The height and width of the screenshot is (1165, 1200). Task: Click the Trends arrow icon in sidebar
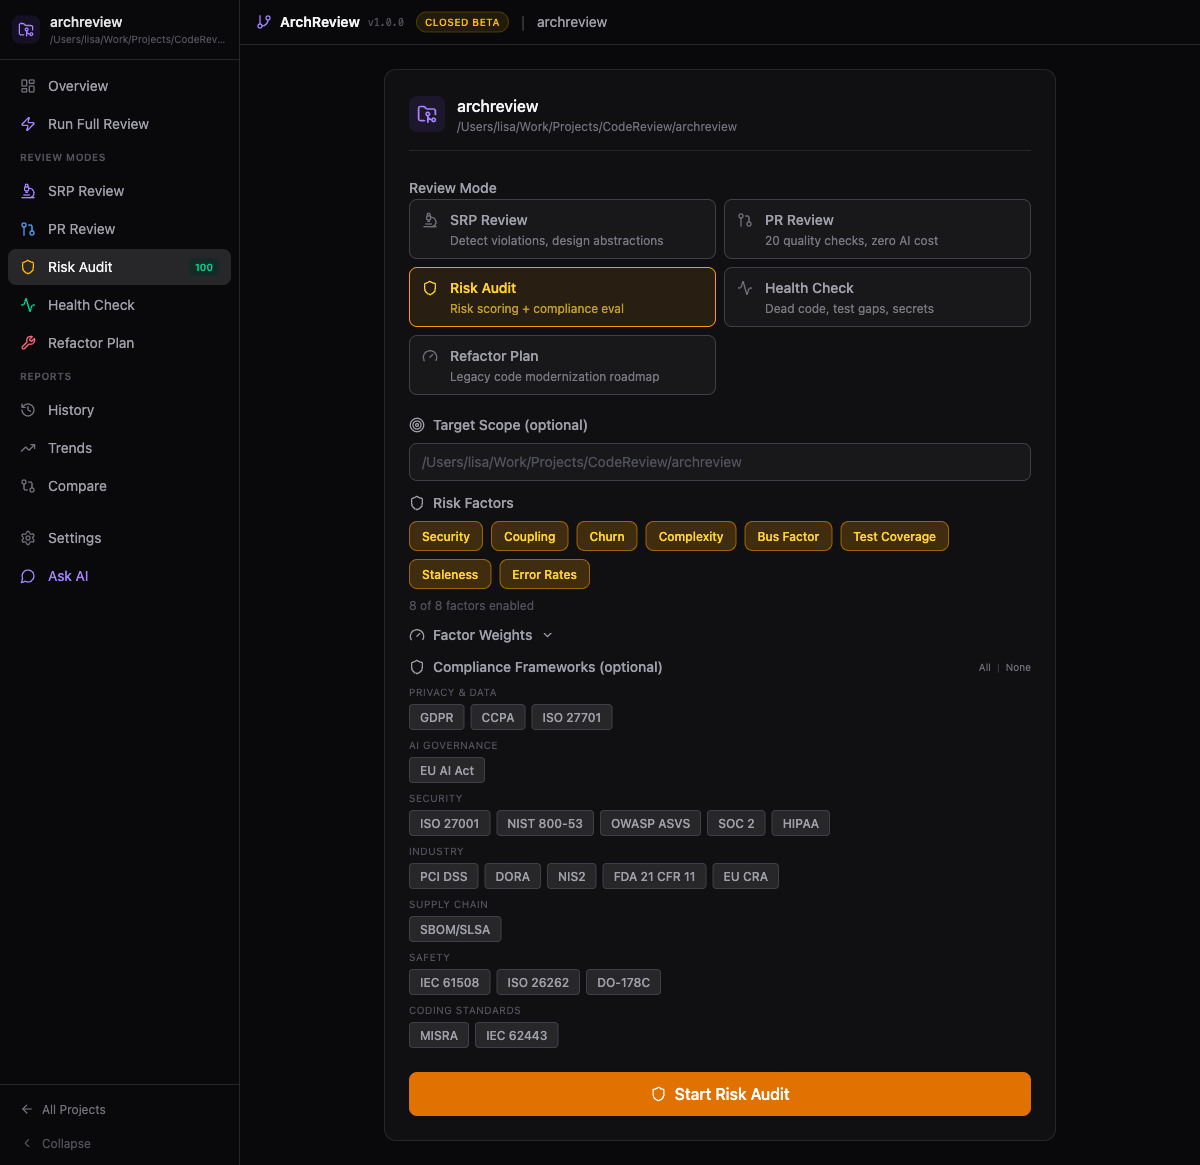[28, 448]
